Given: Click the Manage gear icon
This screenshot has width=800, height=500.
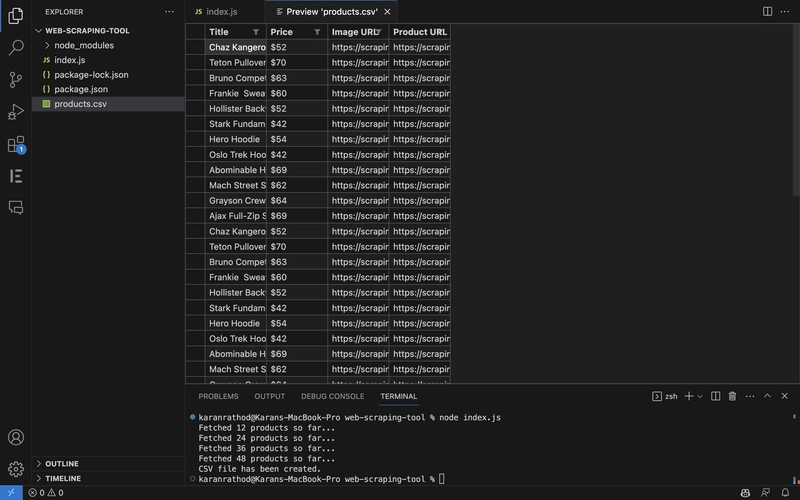Looking at the screenshot, I should pos(16,468).
